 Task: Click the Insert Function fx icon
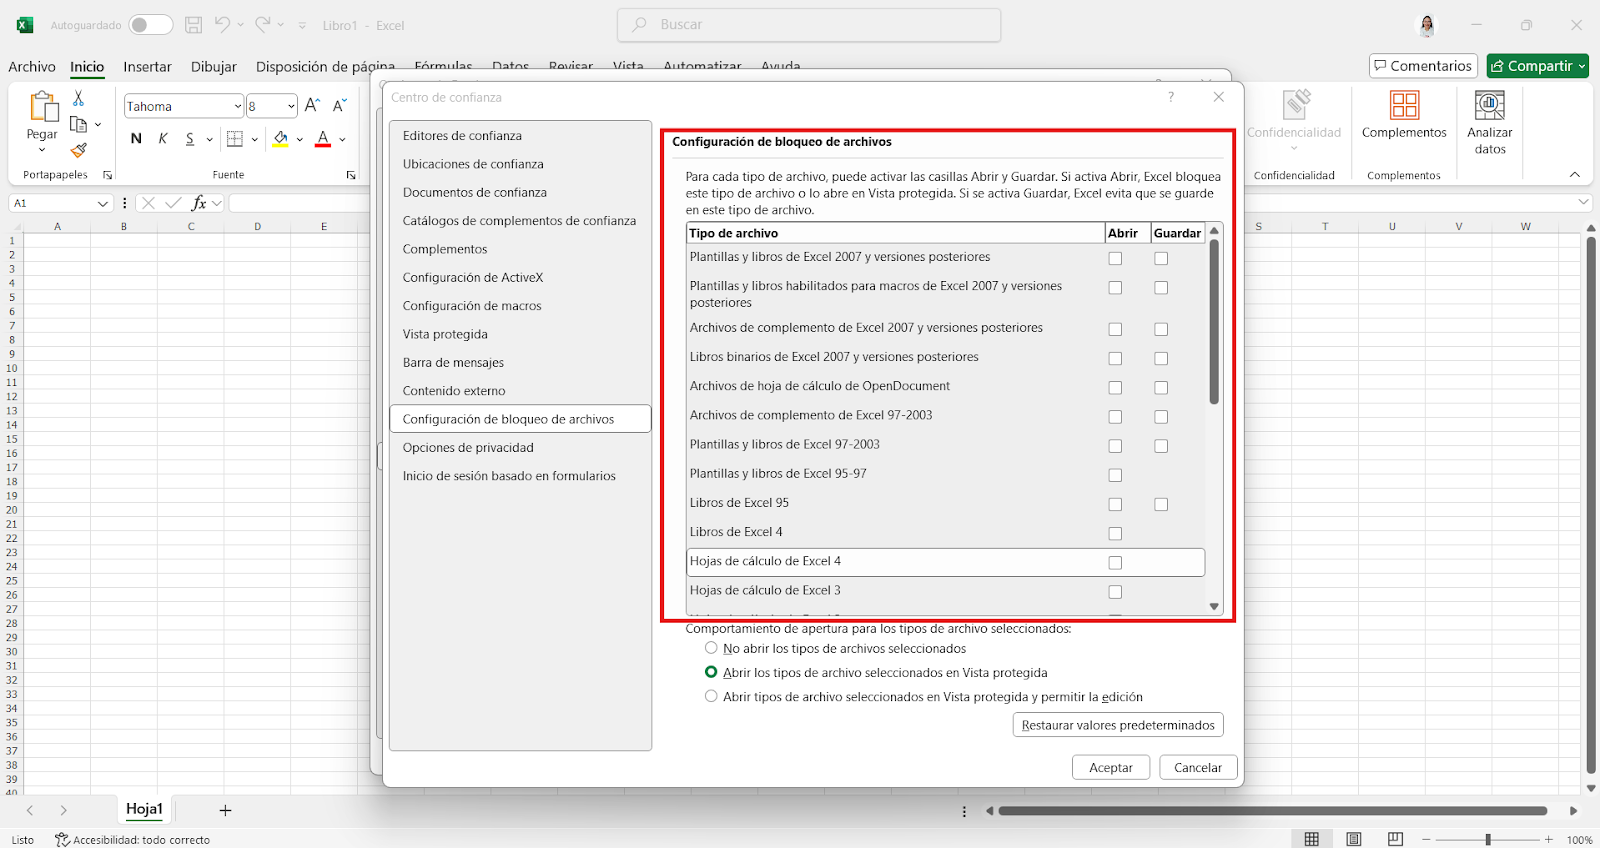[x=199, y=203]
